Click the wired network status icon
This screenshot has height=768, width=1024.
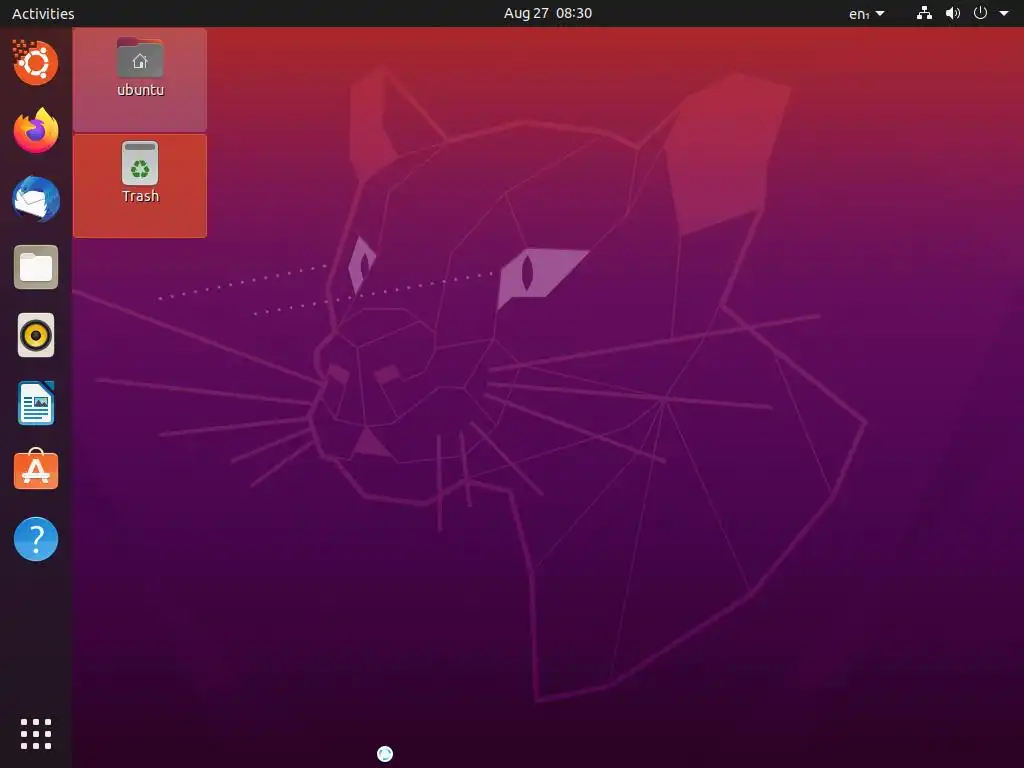pyautogui.click(x=924, y=13)
